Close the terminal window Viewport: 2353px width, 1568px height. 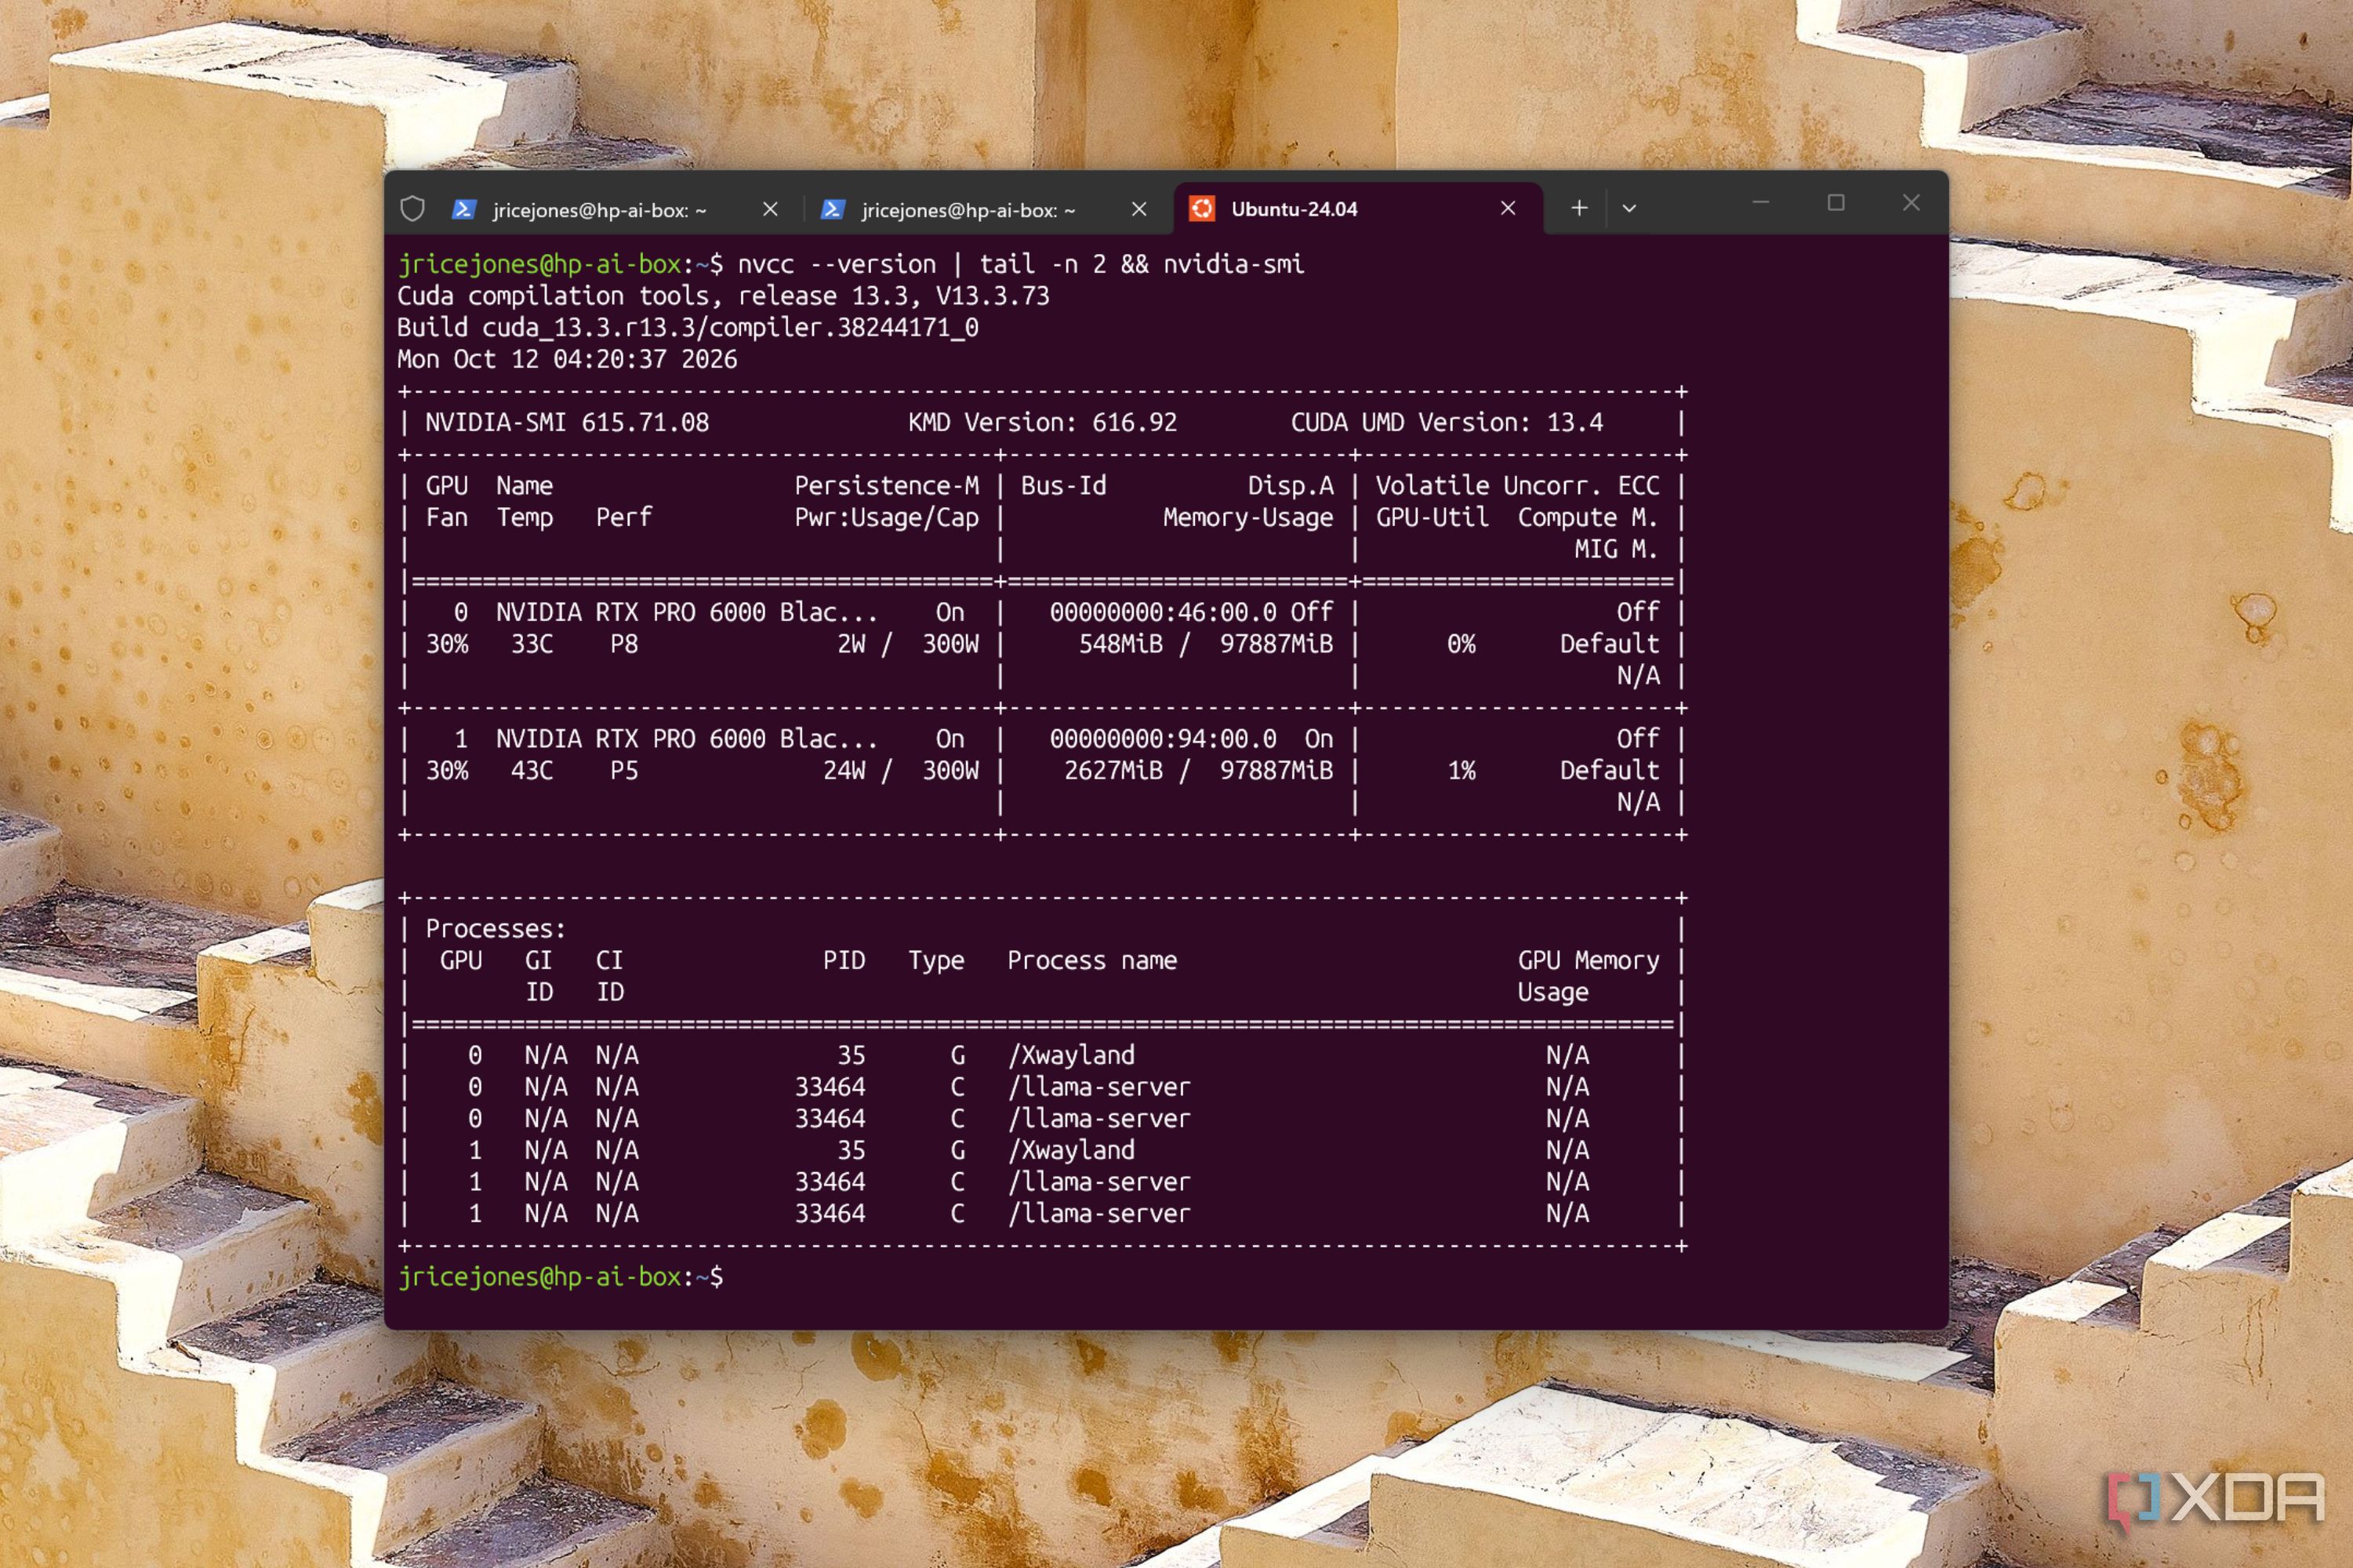pyautogui.click(x=1911, y=203)
